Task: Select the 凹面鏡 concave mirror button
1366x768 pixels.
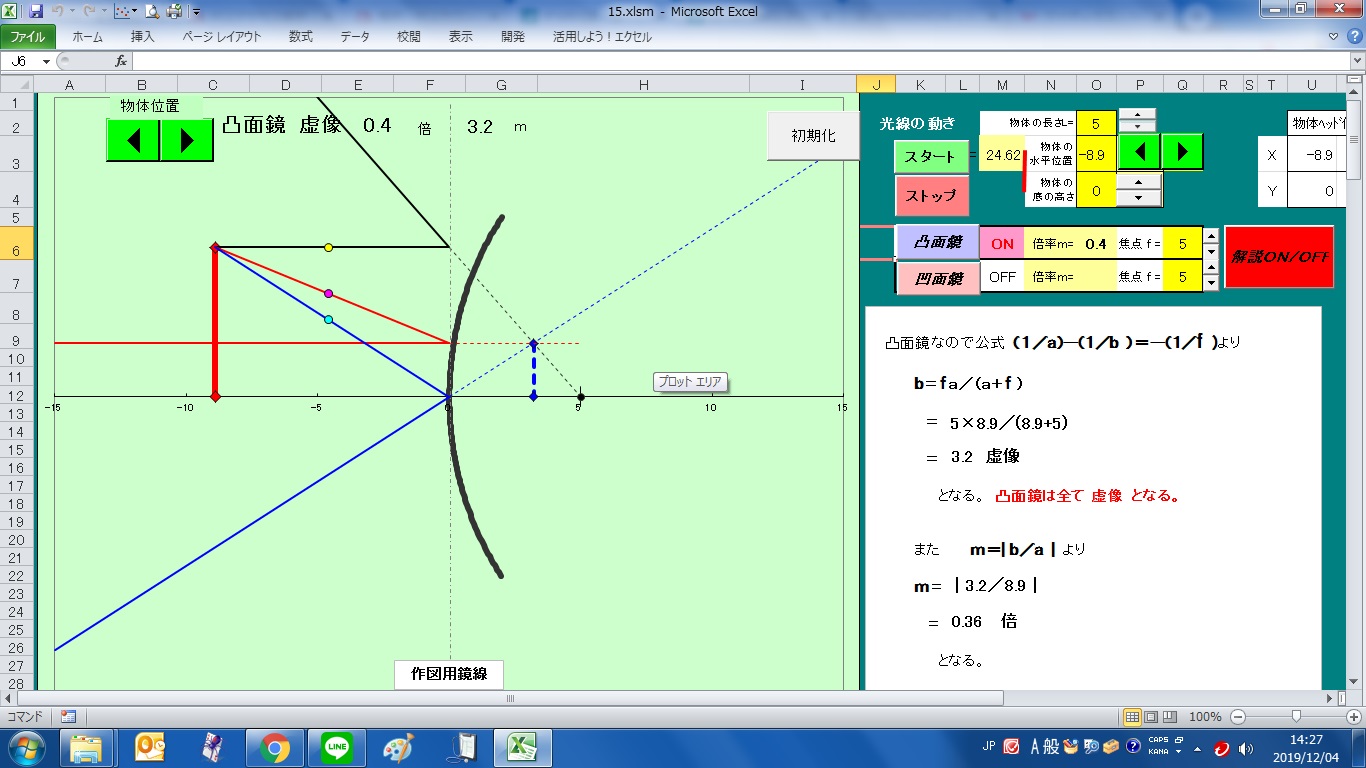Action: (x=936, y=278)
